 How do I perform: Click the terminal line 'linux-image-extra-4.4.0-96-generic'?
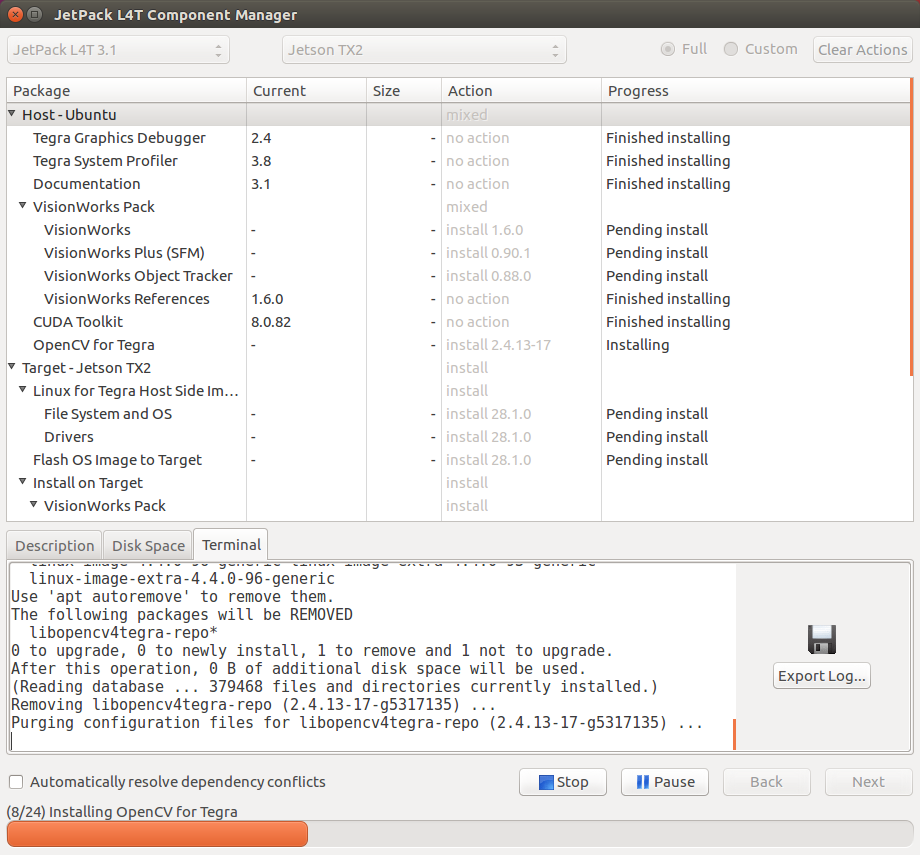click(182, 579)
